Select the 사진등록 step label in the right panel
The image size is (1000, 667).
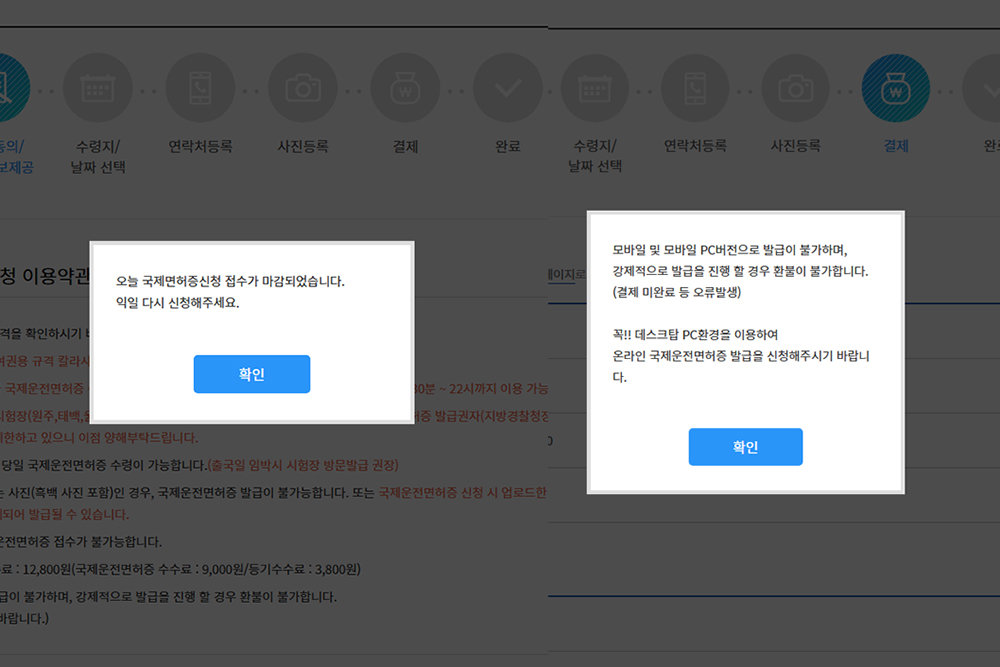[795, 146]
